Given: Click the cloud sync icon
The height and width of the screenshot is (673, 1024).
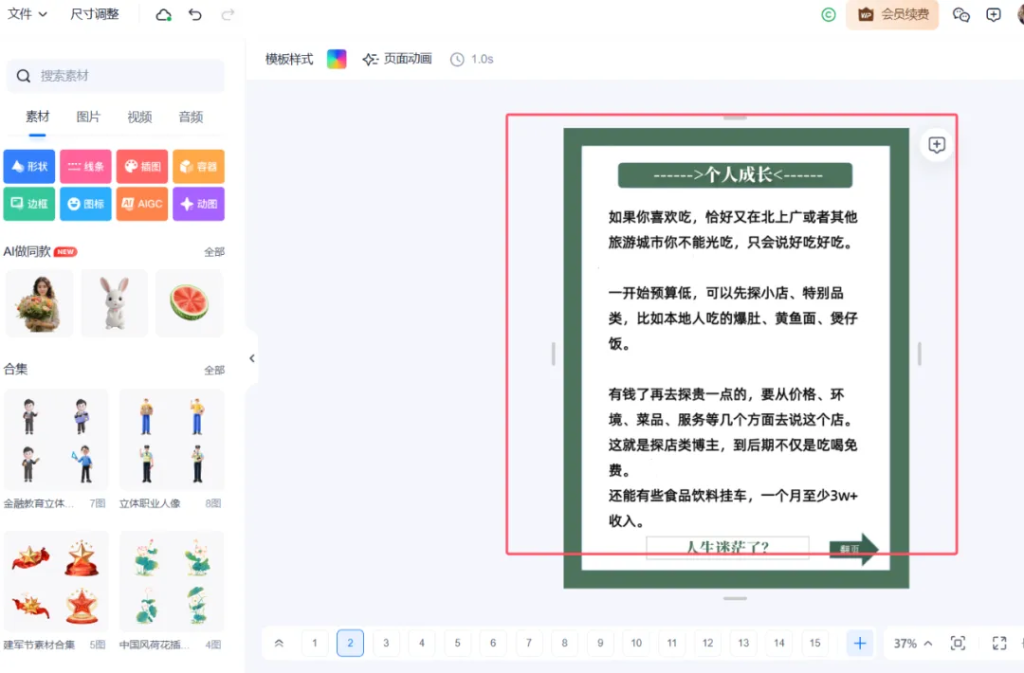Looking at the screenshot, I should click(x=161, y=13).
